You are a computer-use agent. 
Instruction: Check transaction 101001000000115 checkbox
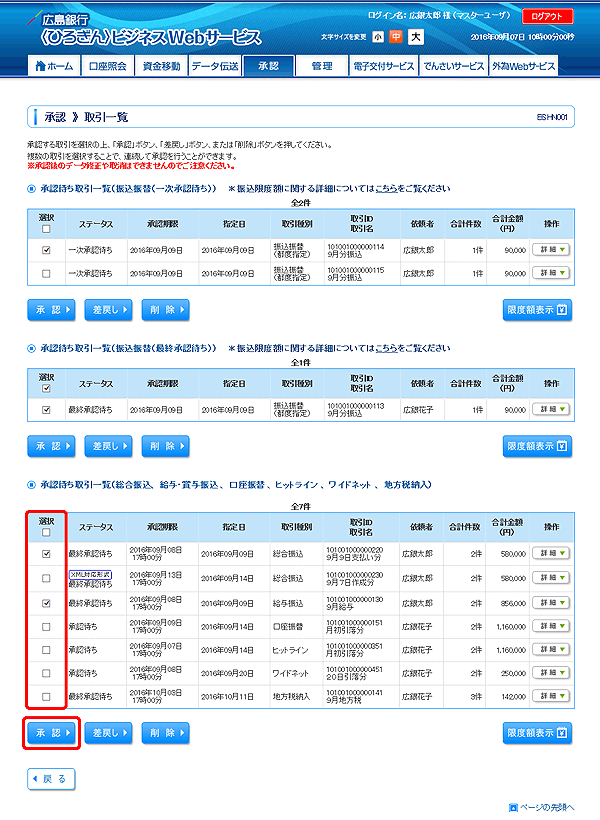coord(46,274)
